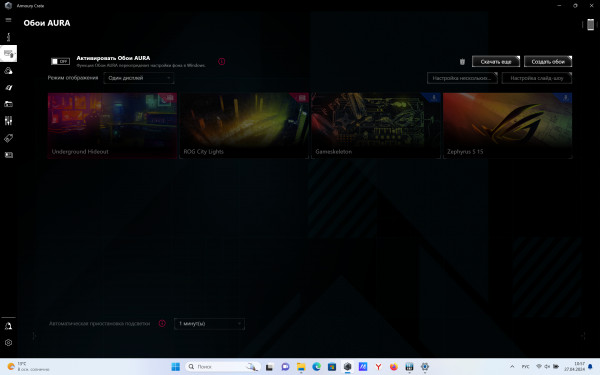Select the Underground Hideout wallpaper
Viewport: 600px width, 375px height.
(112, 125)
